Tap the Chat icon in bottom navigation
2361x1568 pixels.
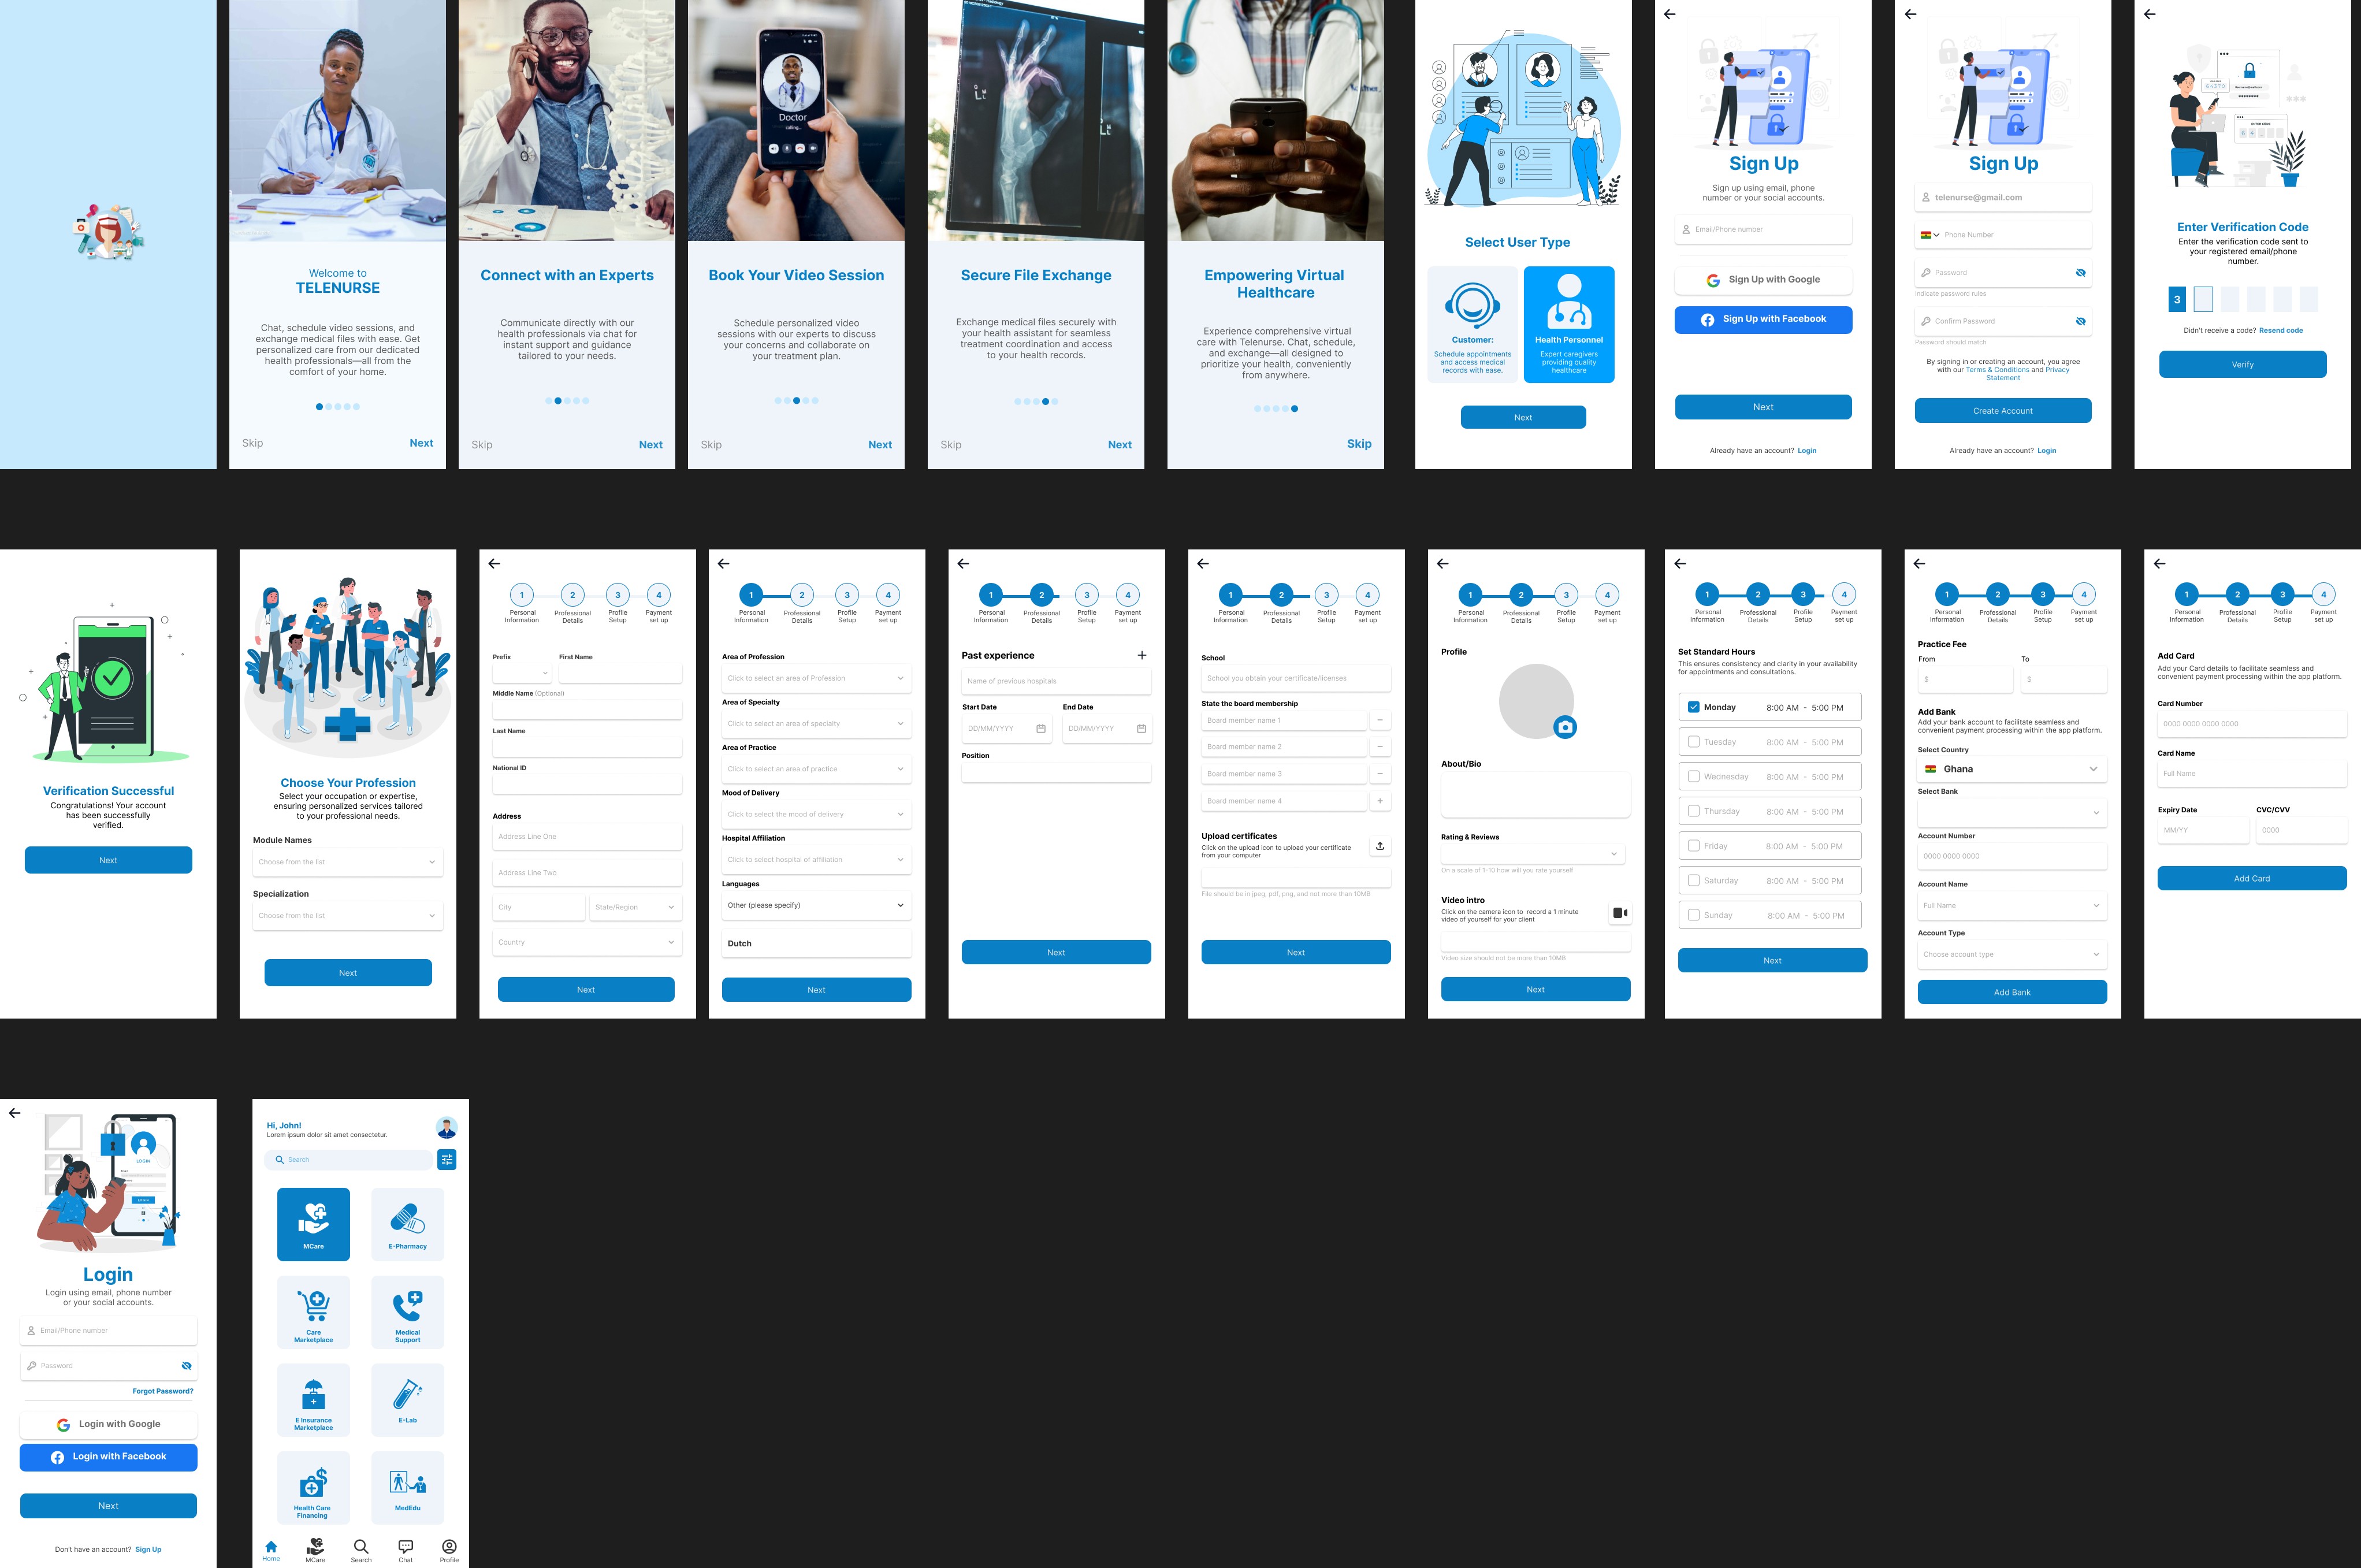point(405,1547)
